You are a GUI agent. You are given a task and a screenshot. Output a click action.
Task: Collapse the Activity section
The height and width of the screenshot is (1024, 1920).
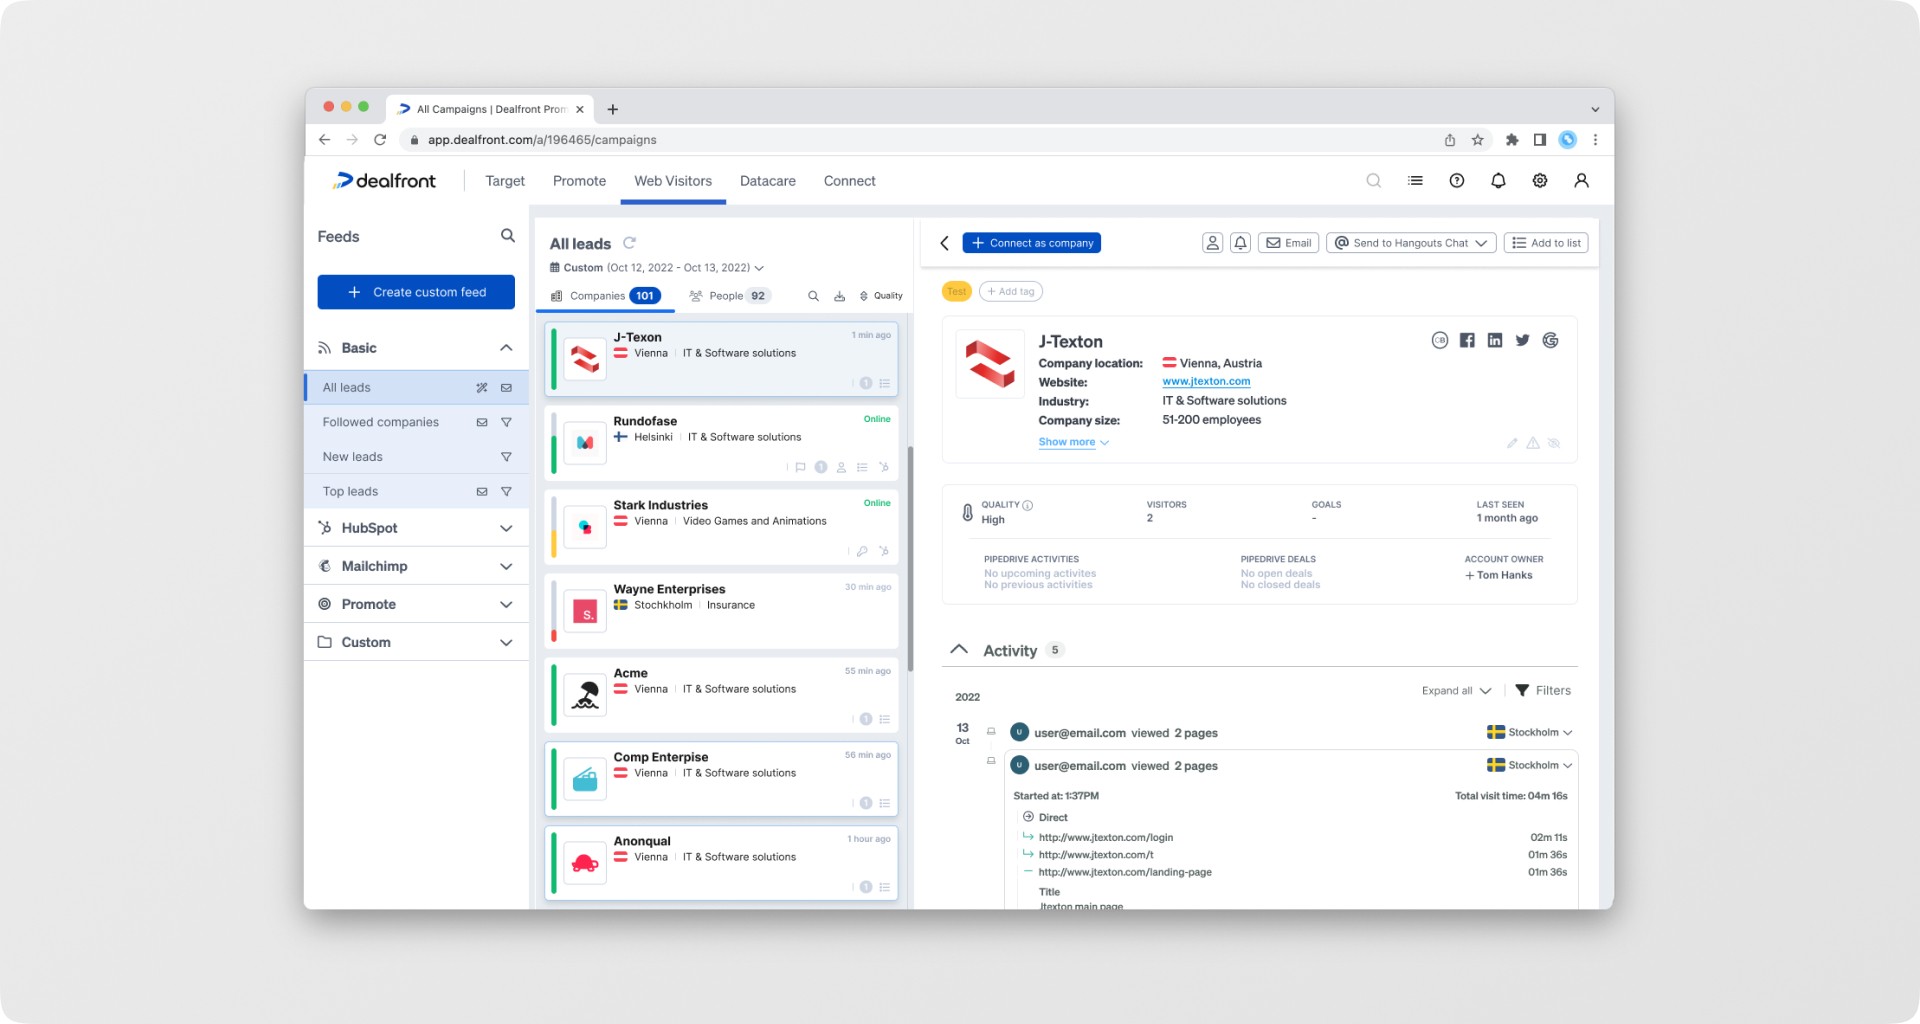(959, 650)
